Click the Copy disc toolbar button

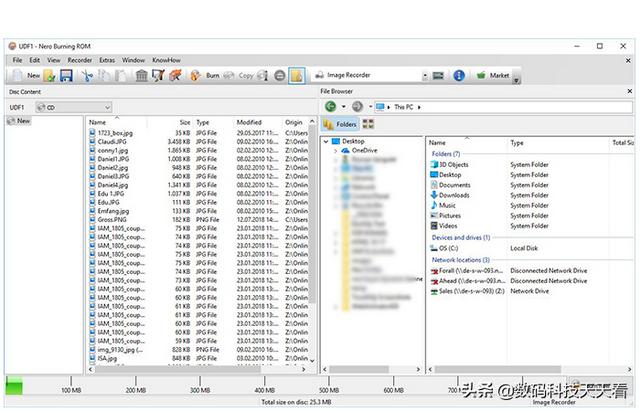238,76
